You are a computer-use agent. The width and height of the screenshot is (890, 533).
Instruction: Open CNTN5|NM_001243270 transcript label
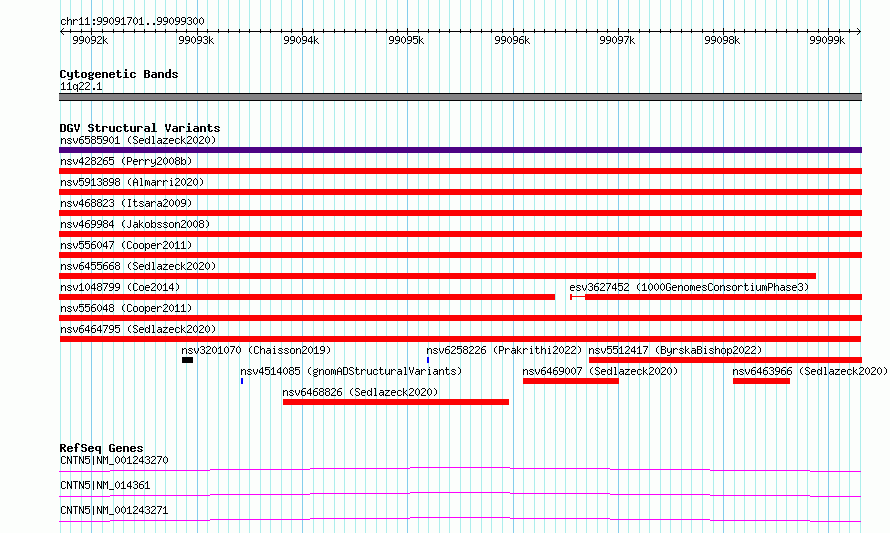[114, 460]
